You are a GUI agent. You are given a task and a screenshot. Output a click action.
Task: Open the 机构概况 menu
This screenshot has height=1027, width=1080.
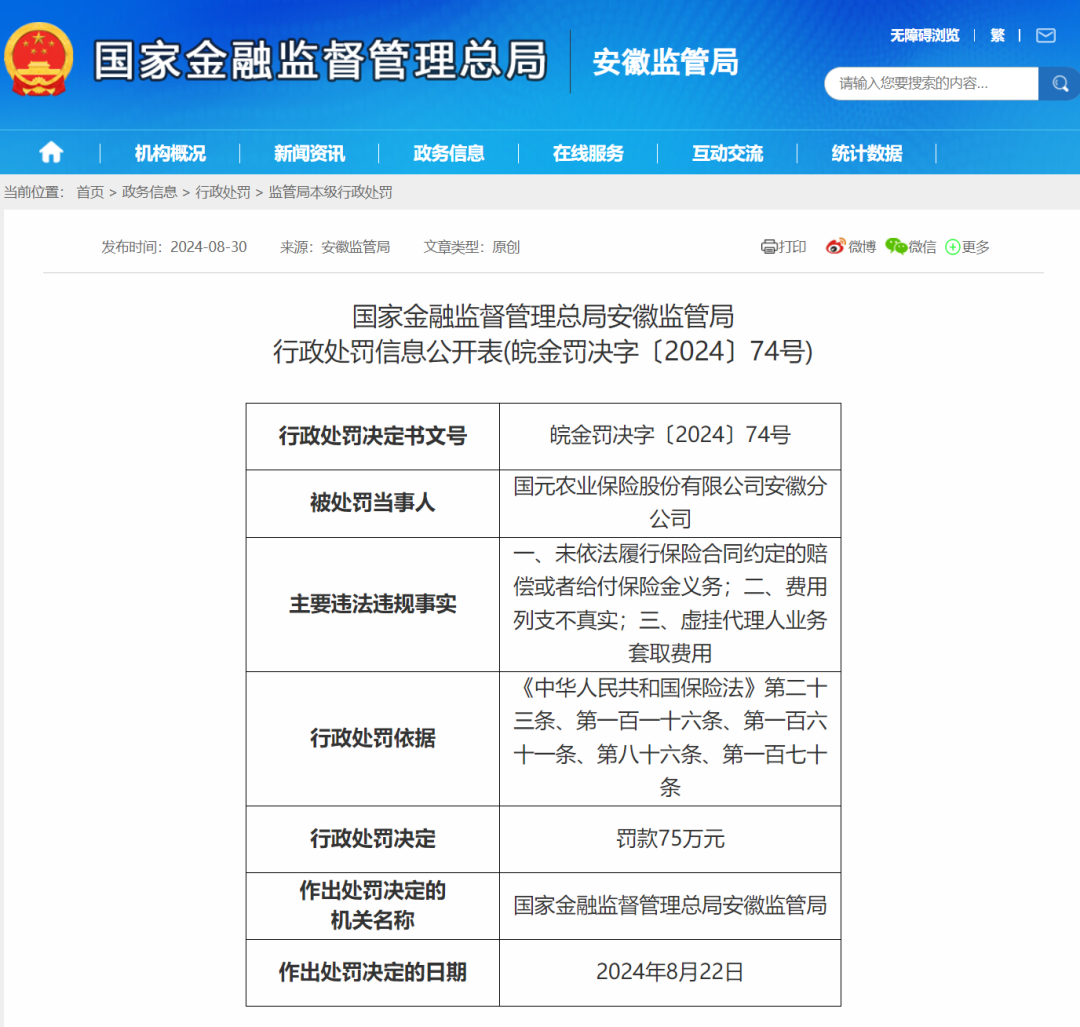[170, 153]
